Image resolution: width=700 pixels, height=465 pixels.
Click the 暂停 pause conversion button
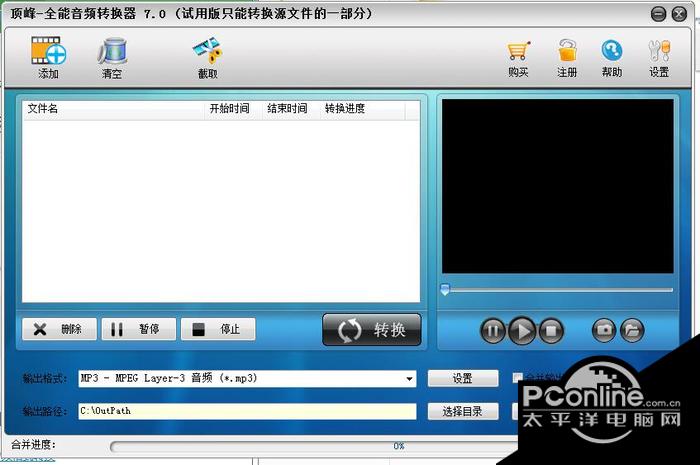click(x=138, y=329)
